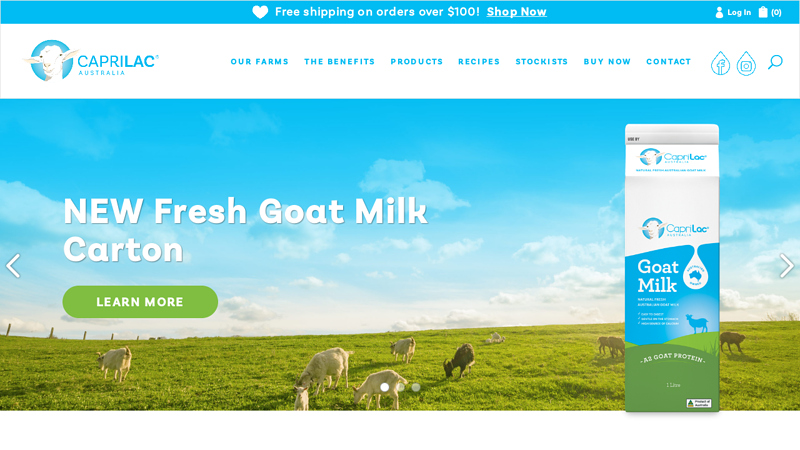Open the Products menu item
This screenshot has width=800, height=450.
(x=417, y=62)
